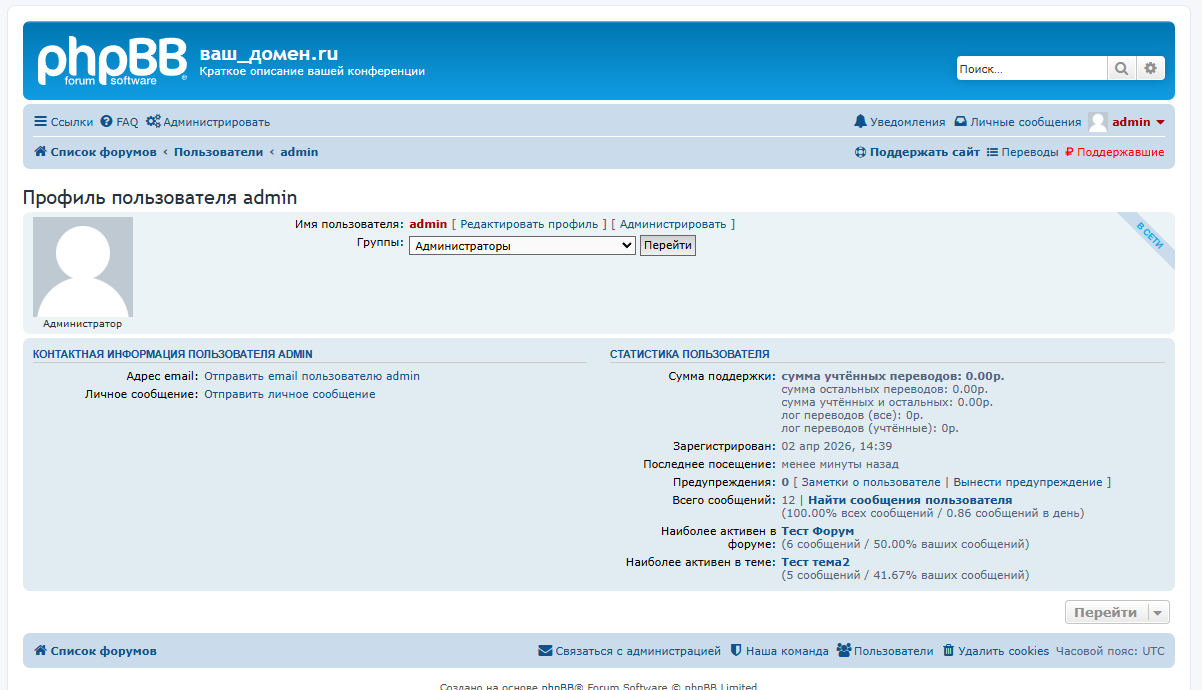Click the delete cookies trash icon

(948, 651)
